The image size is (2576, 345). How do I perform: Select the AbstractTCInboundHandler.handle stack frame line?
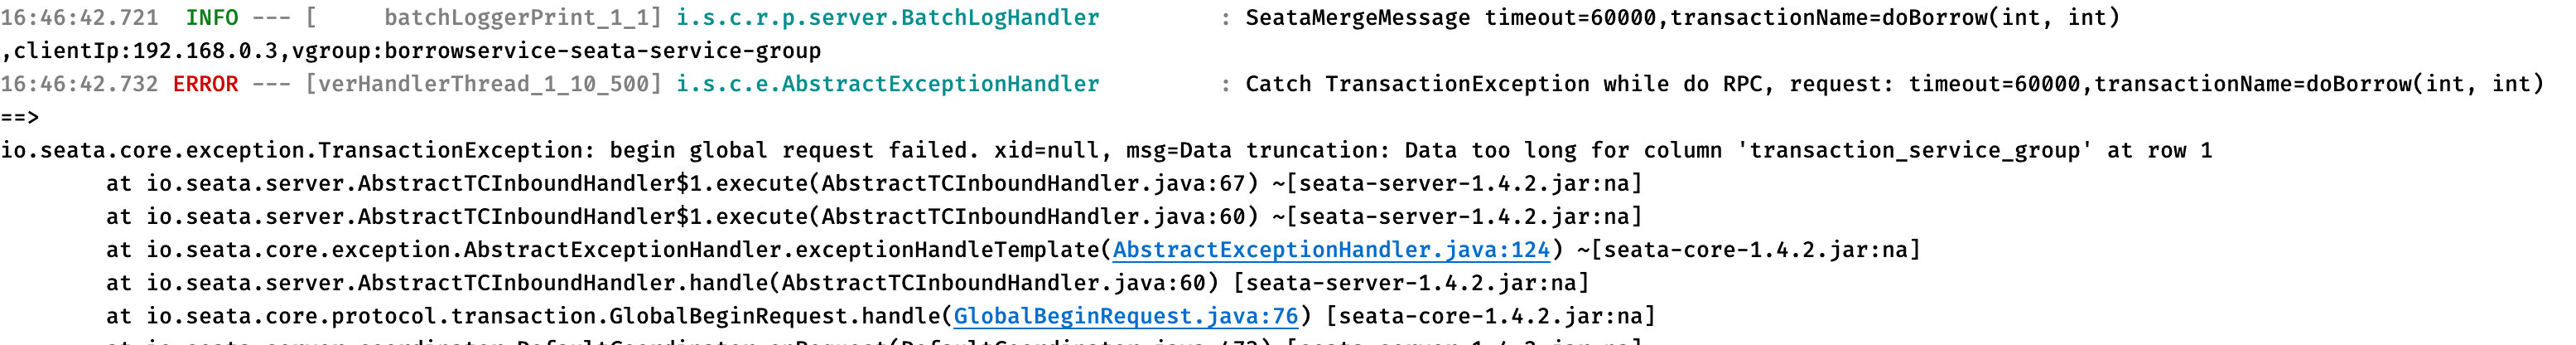(x=848, y=283)
